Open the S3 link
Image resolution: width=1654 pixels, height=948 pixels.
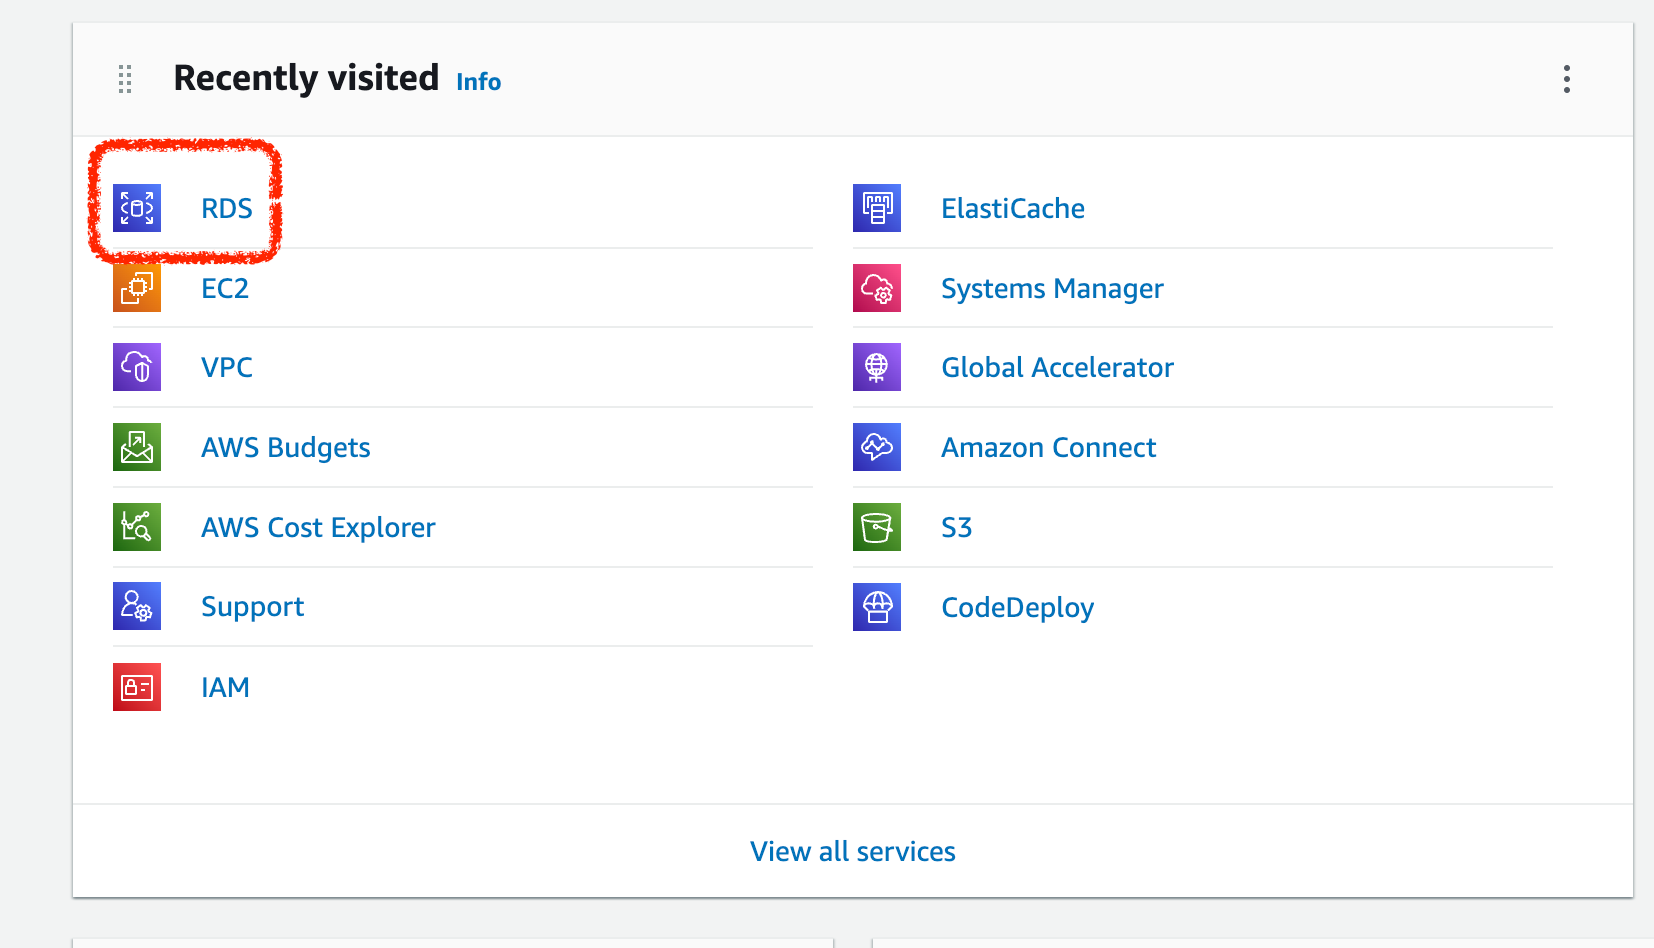point(957,527)
